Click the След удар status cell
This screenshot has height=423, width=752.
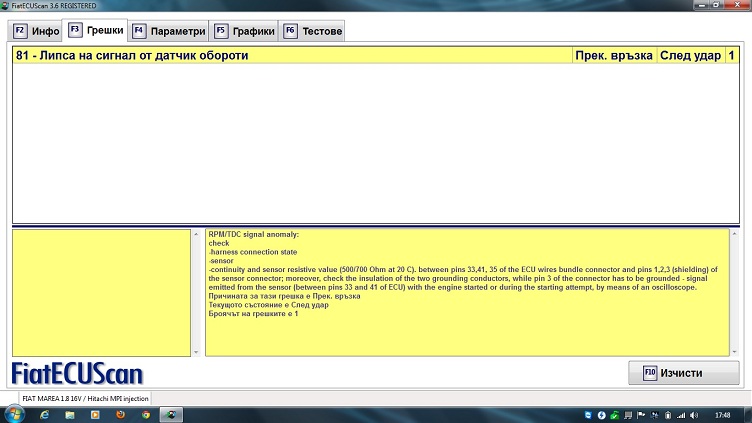pyautogui.click(x=690, y=56)
